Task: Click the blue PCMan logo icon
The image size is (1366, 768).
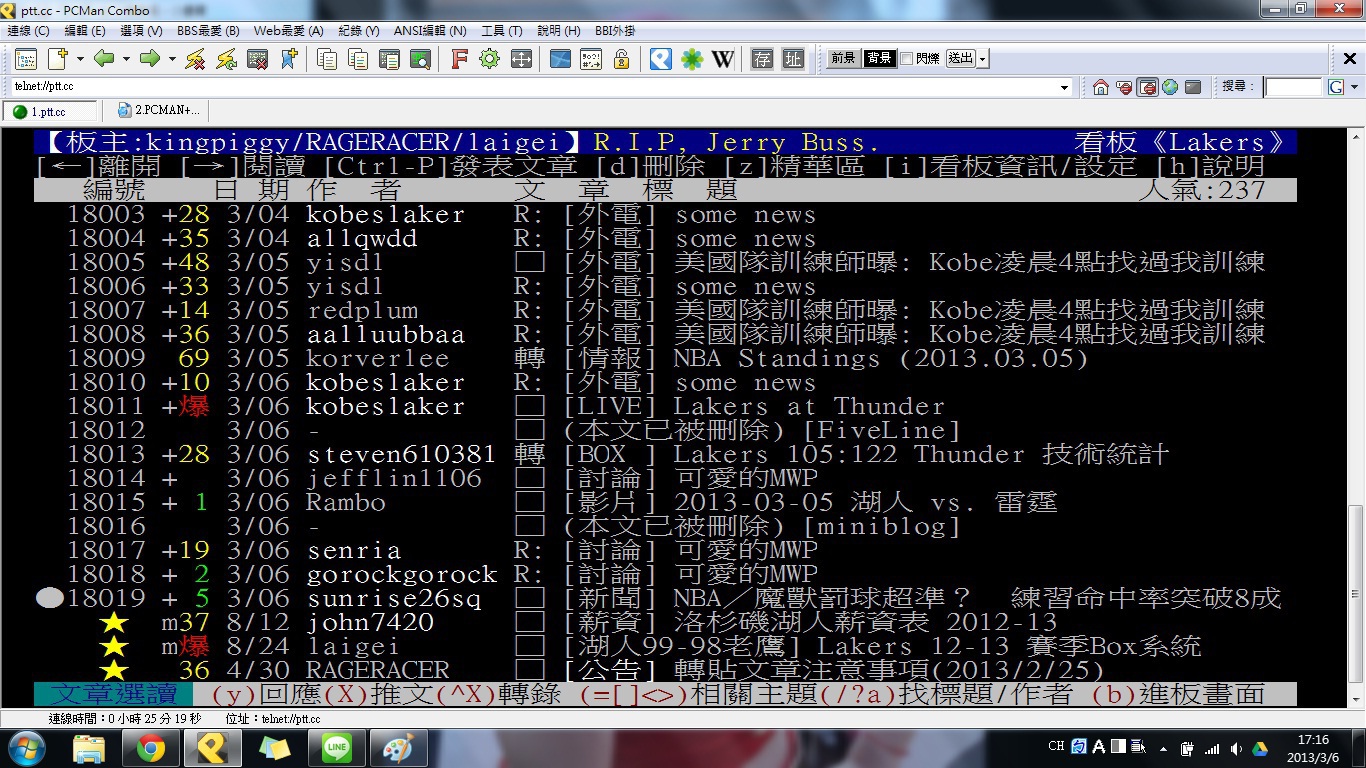Action: [x=660, y=59]
